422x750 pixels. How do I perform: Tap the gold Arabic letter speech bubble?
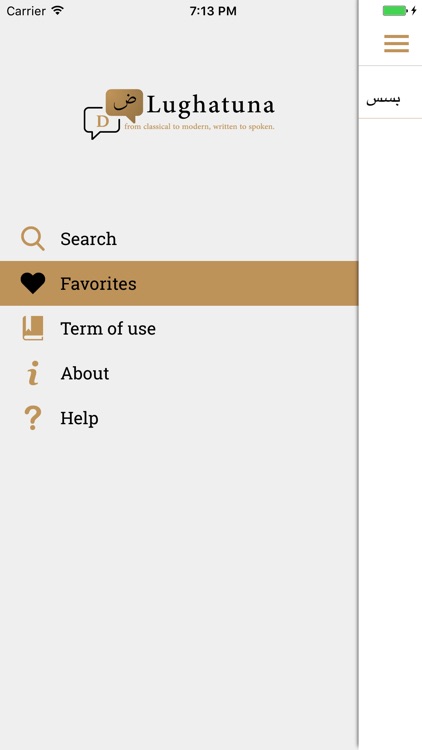(124, 104)
